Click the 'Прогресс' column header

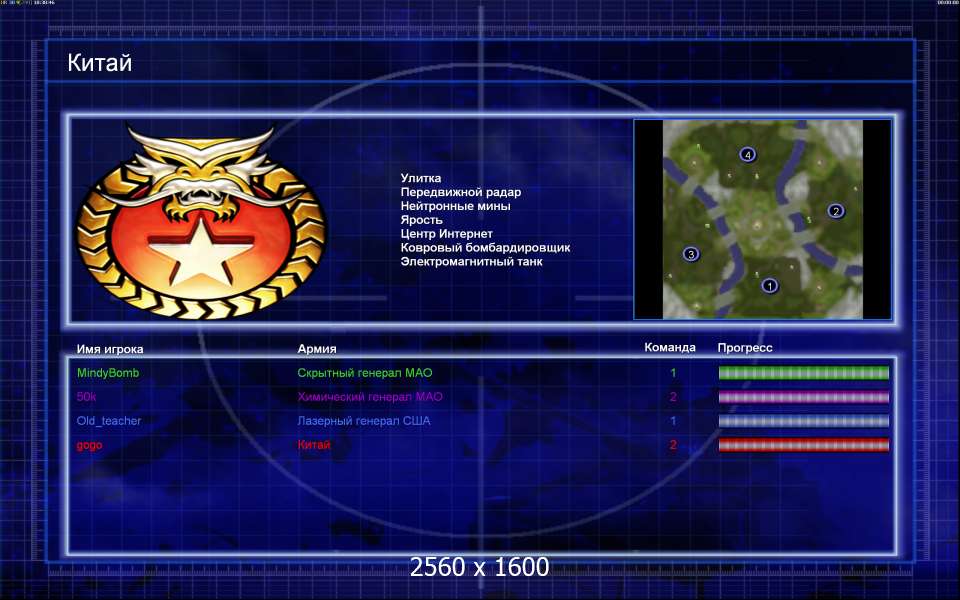coord(745,348)
